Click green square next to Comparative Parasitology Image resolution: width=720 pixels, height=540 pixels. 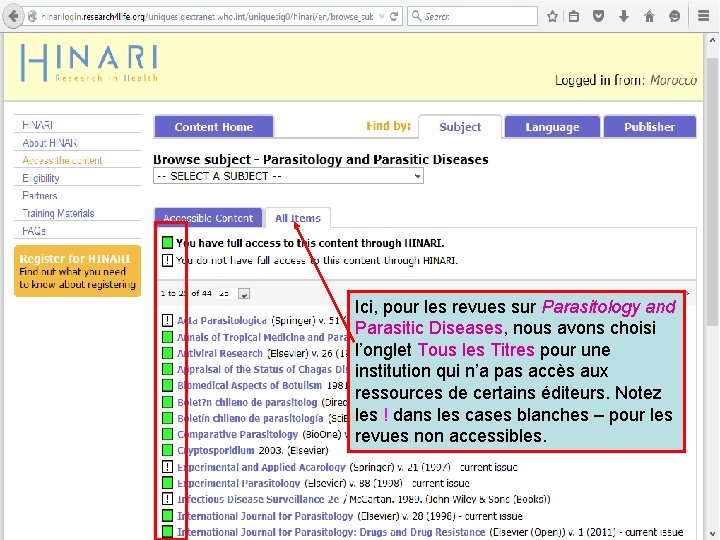168,434
